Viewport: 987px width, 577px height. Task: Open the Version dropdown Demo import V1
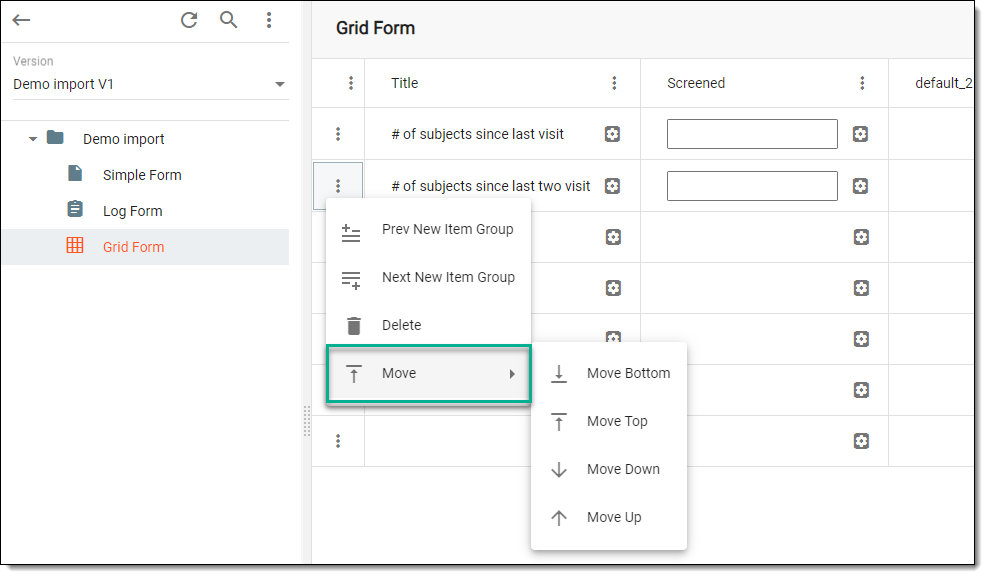[149, 84]
